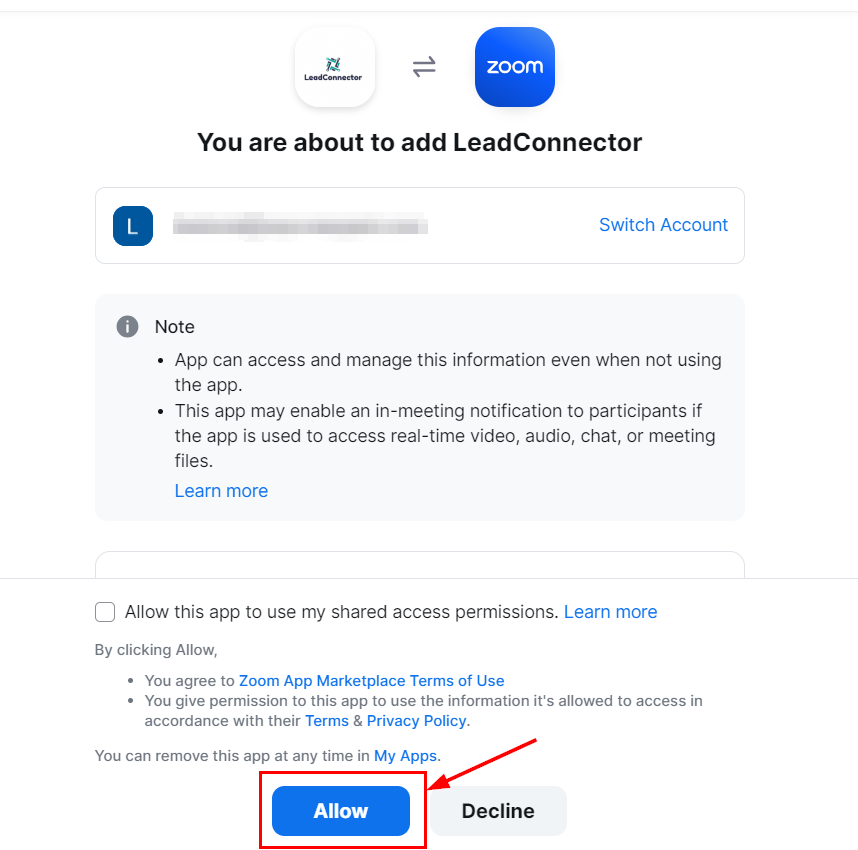Click the connection arrows between the app icons
Image resolution: width=858 pixels, height=850 pixels.
(x=424, y=67)
